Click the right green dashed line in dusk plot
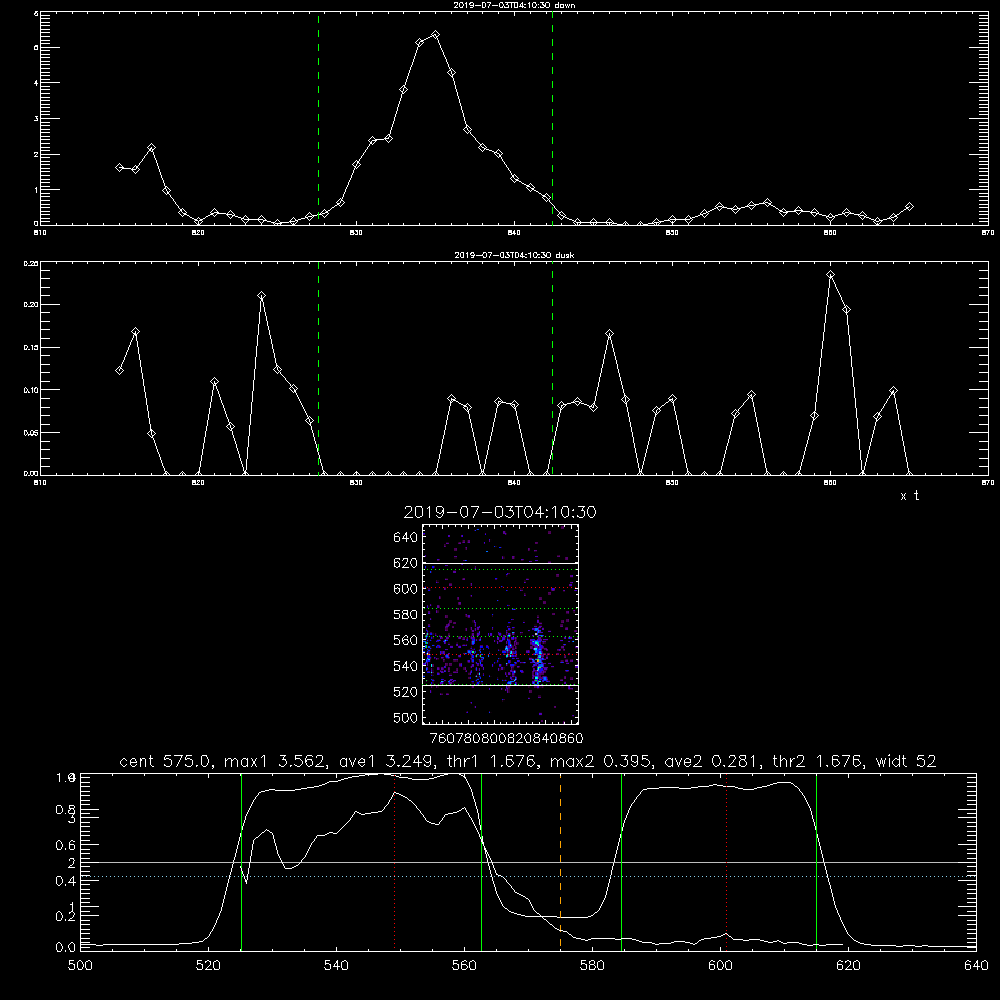This screenshot has width=1000, height=1000. point(552,368)
